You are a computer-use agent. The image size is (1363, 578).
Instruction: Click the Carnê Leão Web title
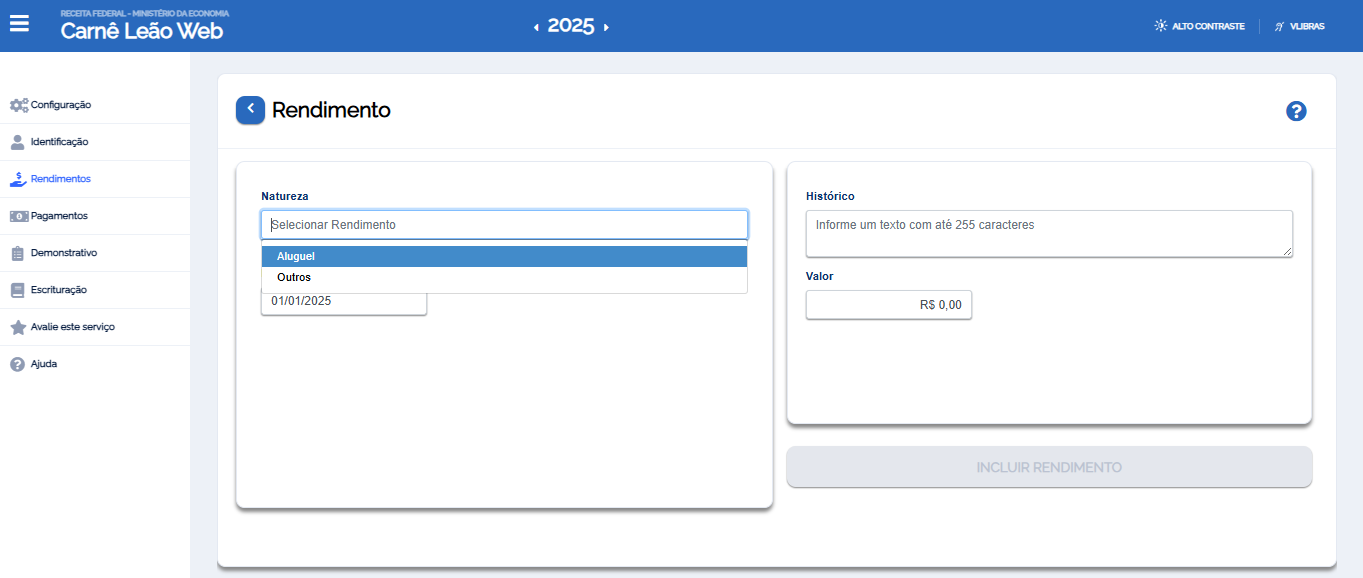tap(142, 31)
